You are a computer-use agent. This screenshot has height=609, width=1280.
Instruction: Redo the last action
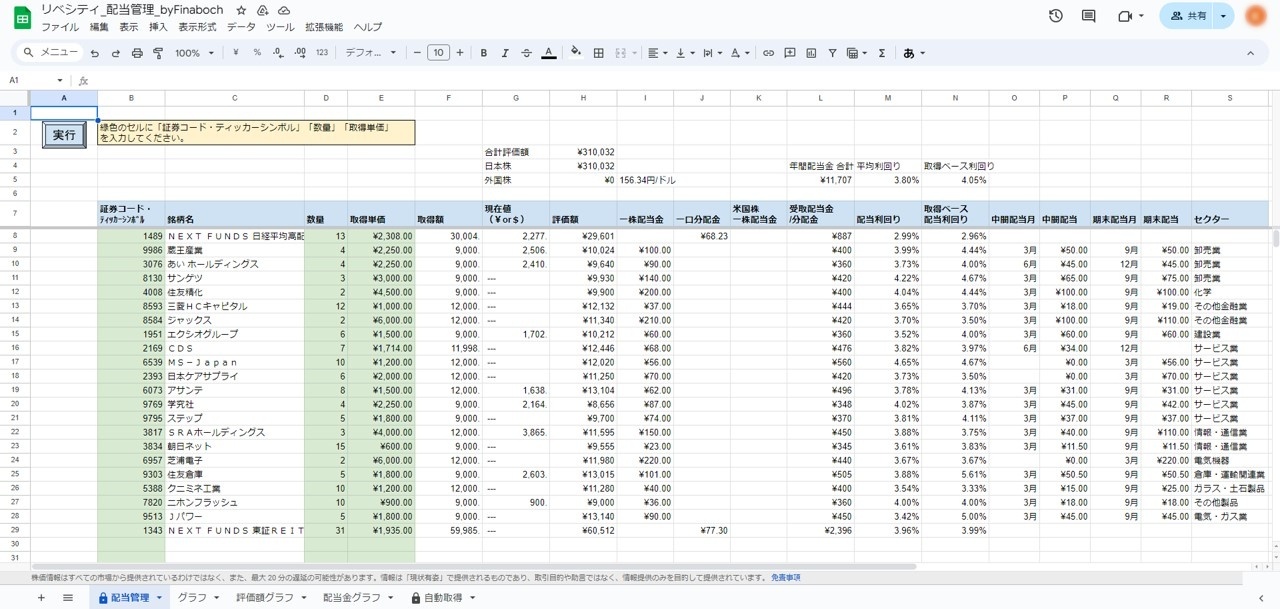[x=116, y=53]
